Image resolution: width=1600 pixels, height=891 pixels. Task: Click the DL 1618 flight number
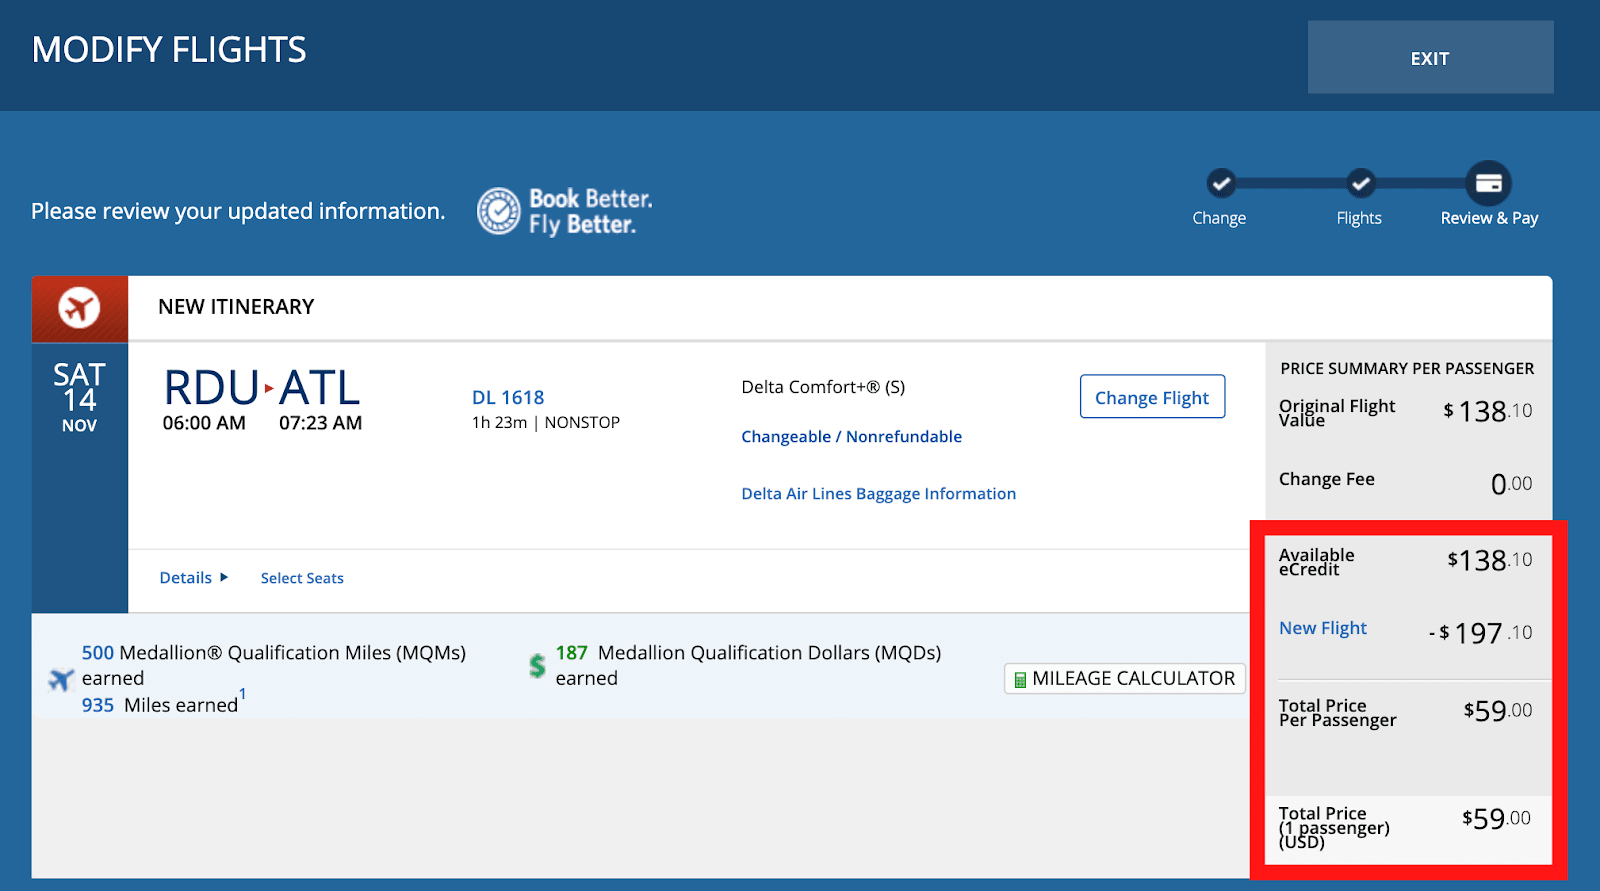coord(508,397)
